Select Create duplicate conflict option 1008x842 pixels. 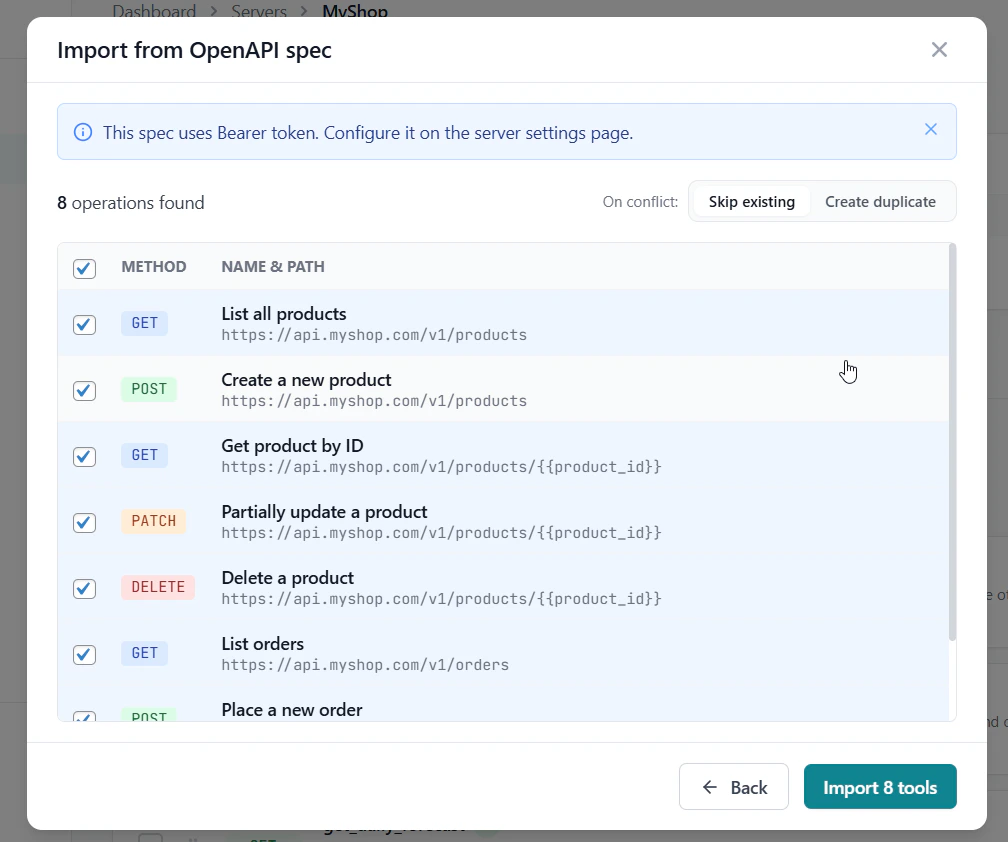(x=880, y=202)
